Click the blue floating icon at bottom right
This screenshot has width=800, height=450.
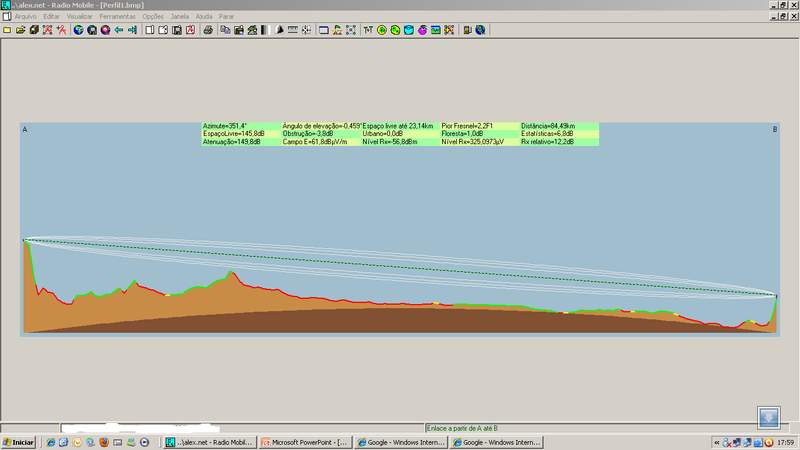point(767,417)
